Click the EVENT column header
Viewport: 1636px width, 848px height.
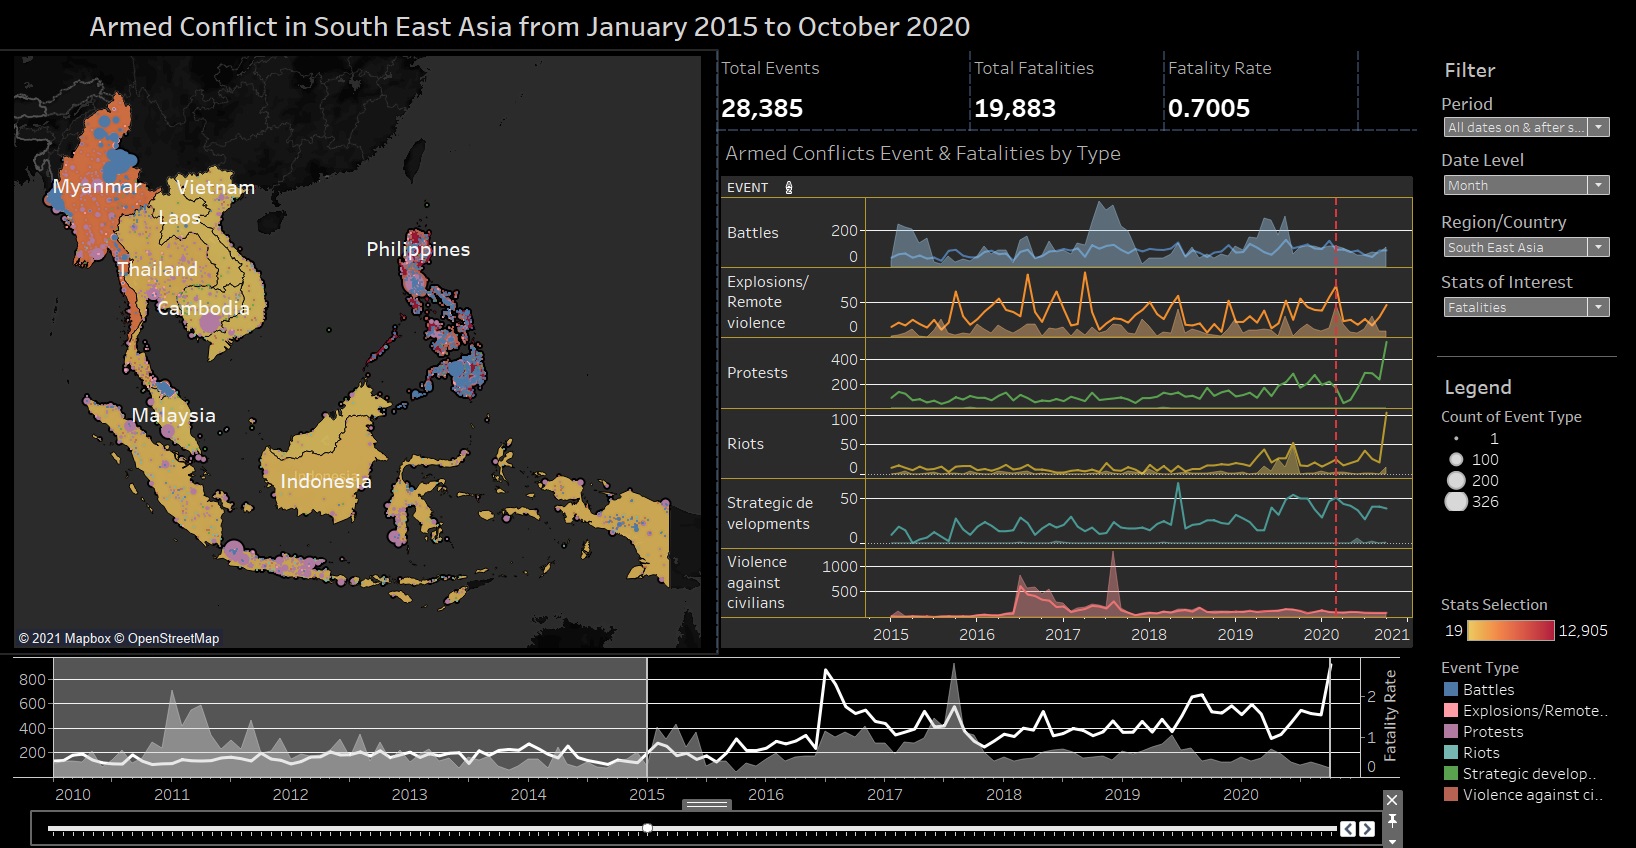coord(747,187)
